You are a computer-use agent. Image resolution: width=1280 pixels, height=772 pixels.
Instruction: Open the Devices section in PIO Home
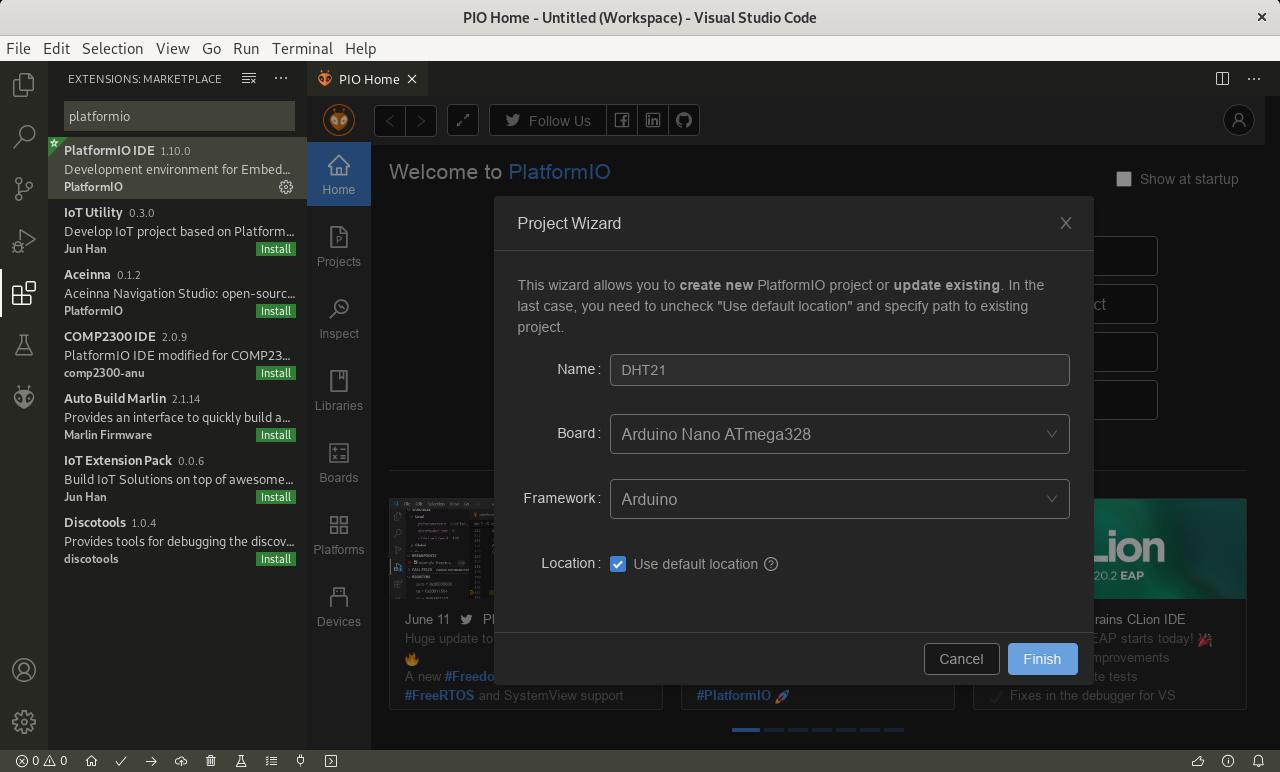339,606
